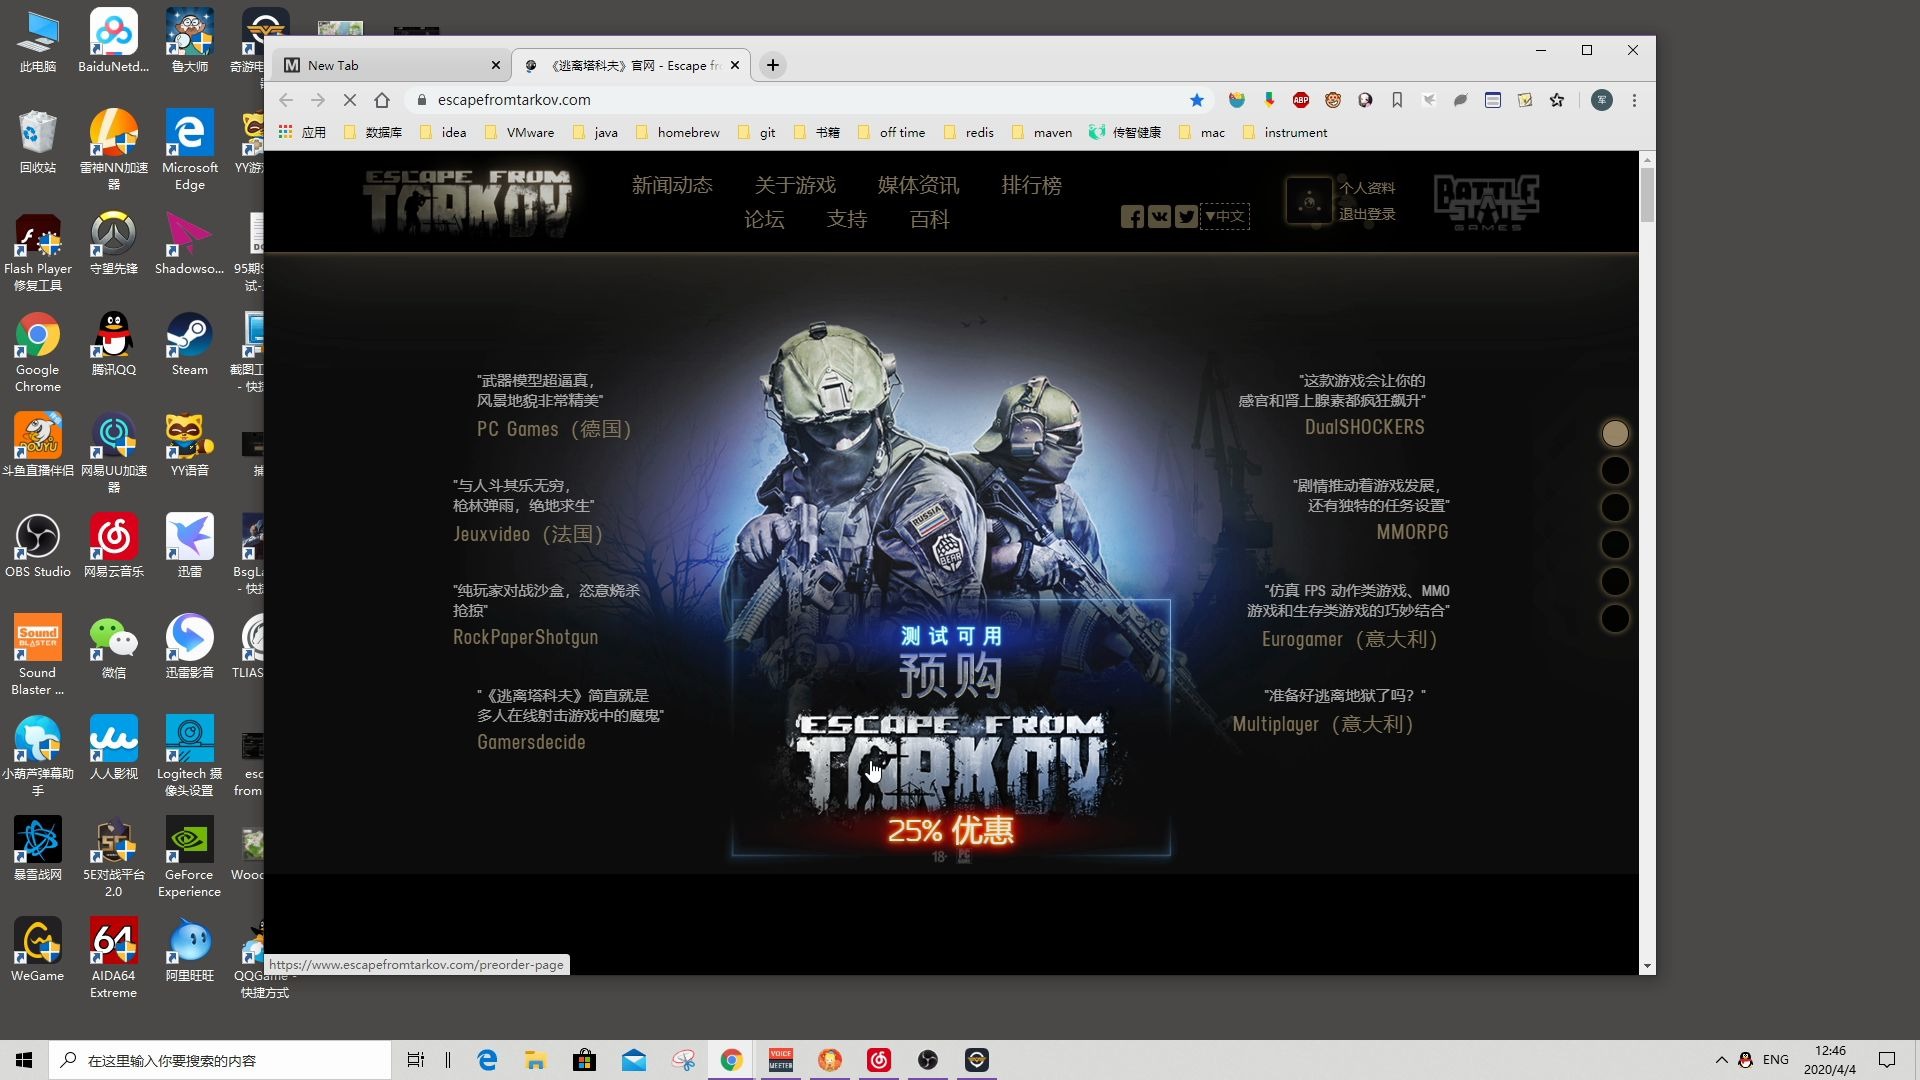This screenshot has height=1080, width=1920.
Task: Open the 腾讯QQ desktop shortcut
Action: pos(114,345)
